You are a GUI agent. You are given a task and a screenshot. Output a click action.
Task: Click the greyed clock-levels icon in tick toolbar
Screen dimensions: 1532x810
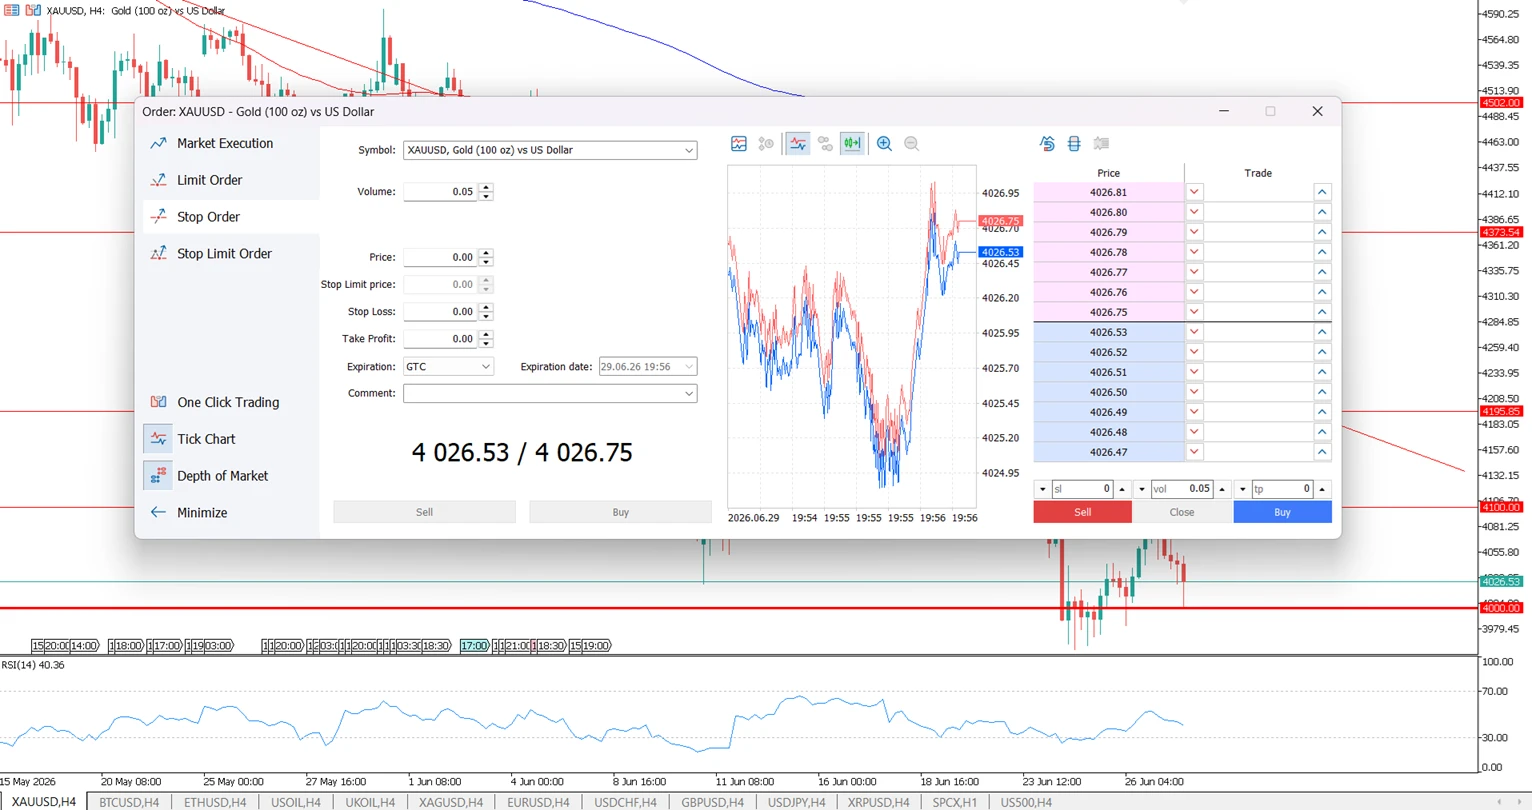coord(766,144)
